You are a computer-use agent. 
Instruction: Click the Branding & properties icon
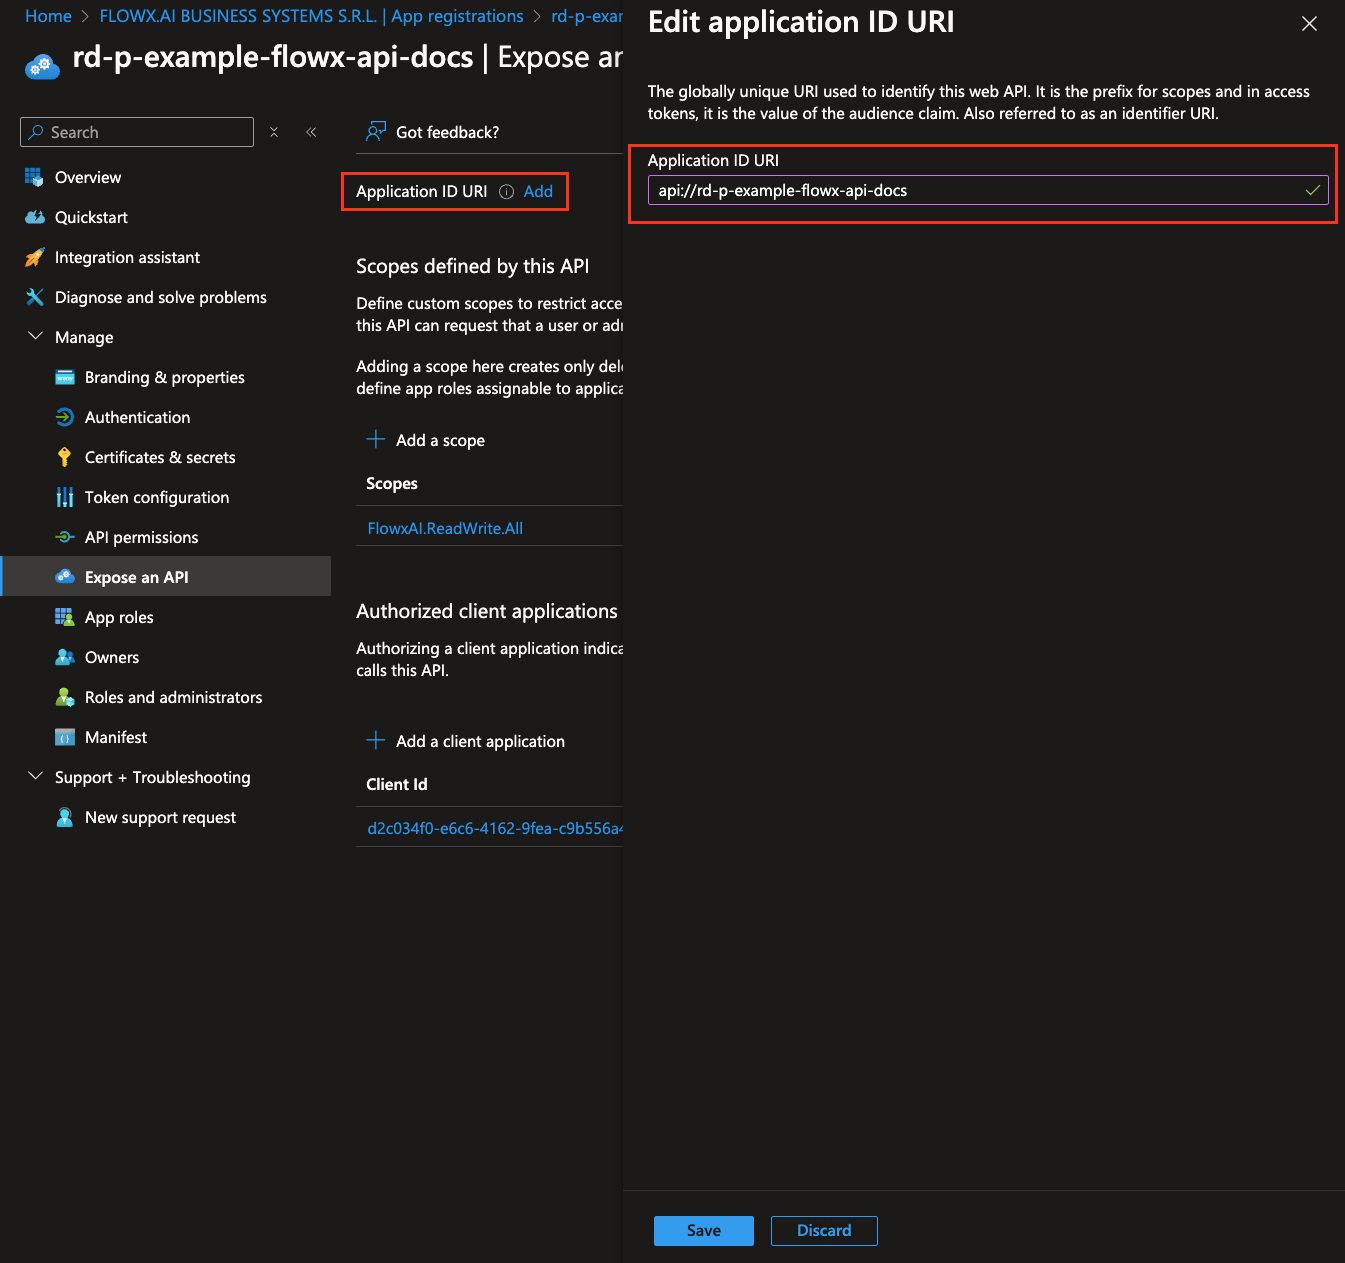tap(65, 377)
